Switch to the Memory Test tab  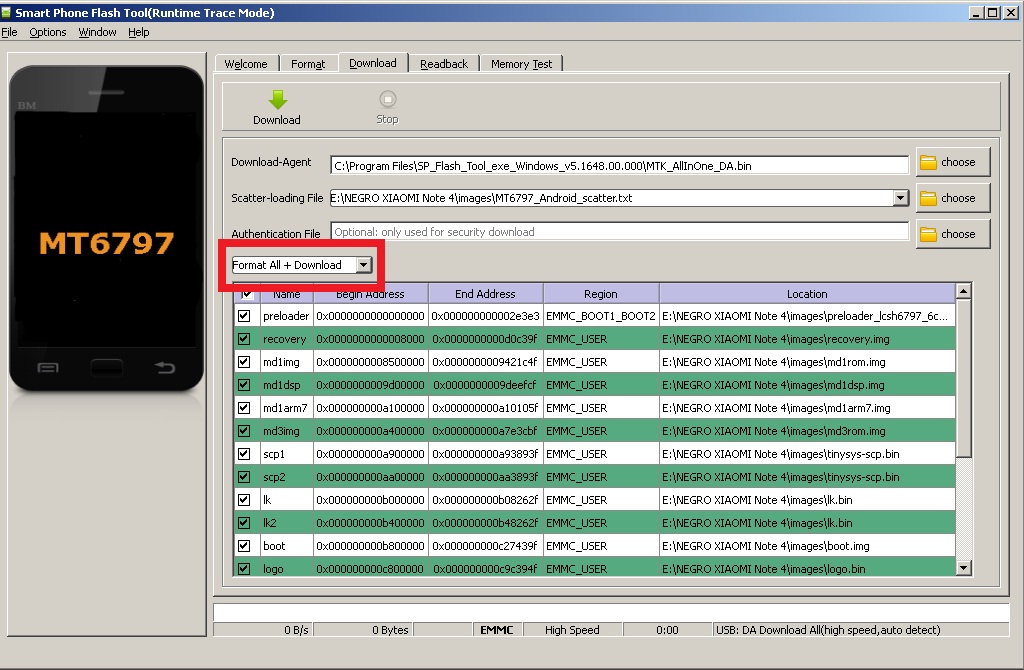tap(521, 64)
